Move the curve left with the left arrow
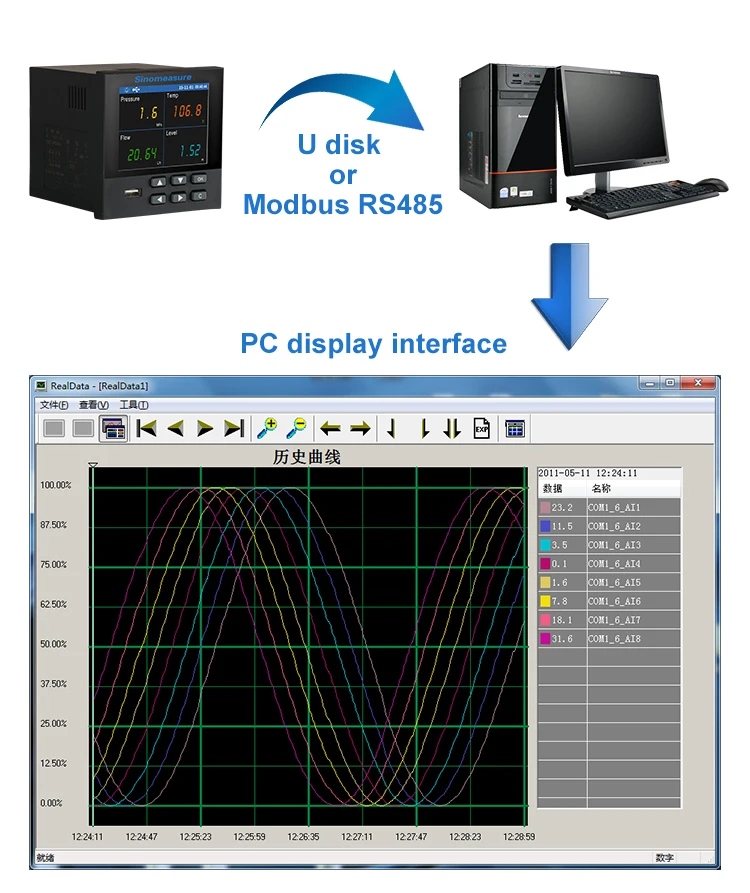This screenshot has width=750, height=893. 330,428
